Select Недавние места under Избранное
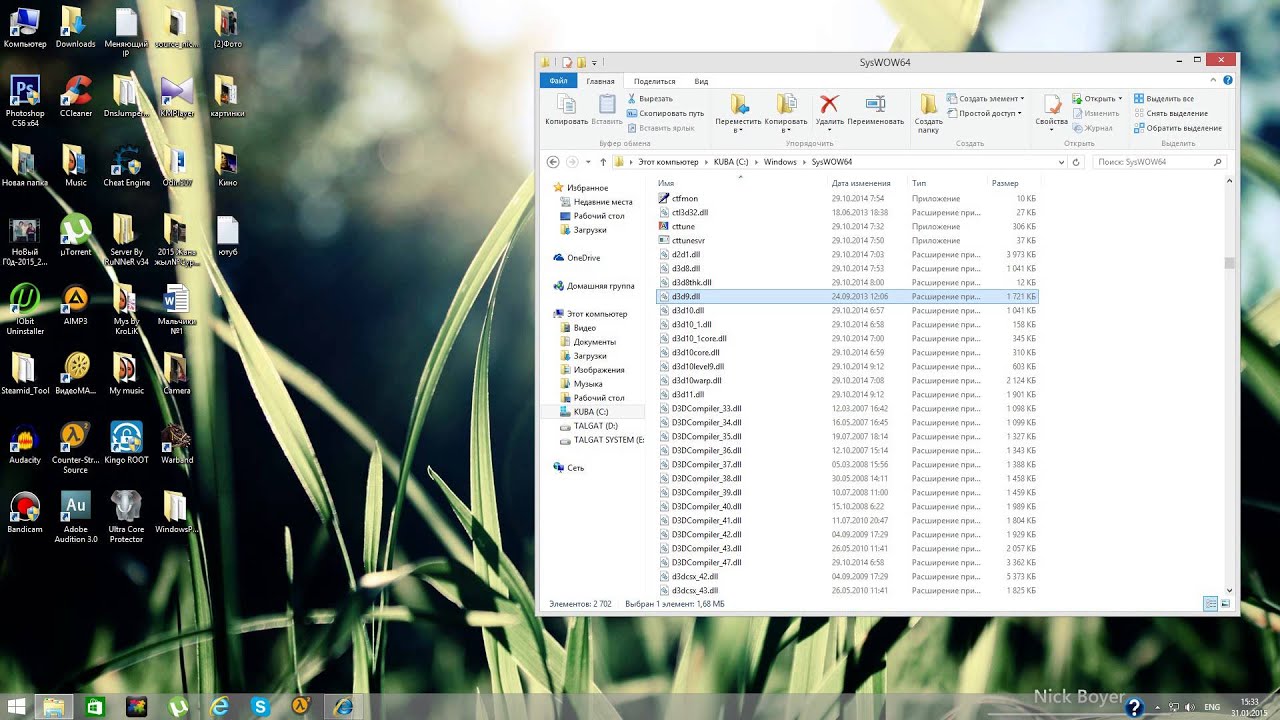Image resolution: width=1280 pixels, height=720 pixels. [602, 202]
